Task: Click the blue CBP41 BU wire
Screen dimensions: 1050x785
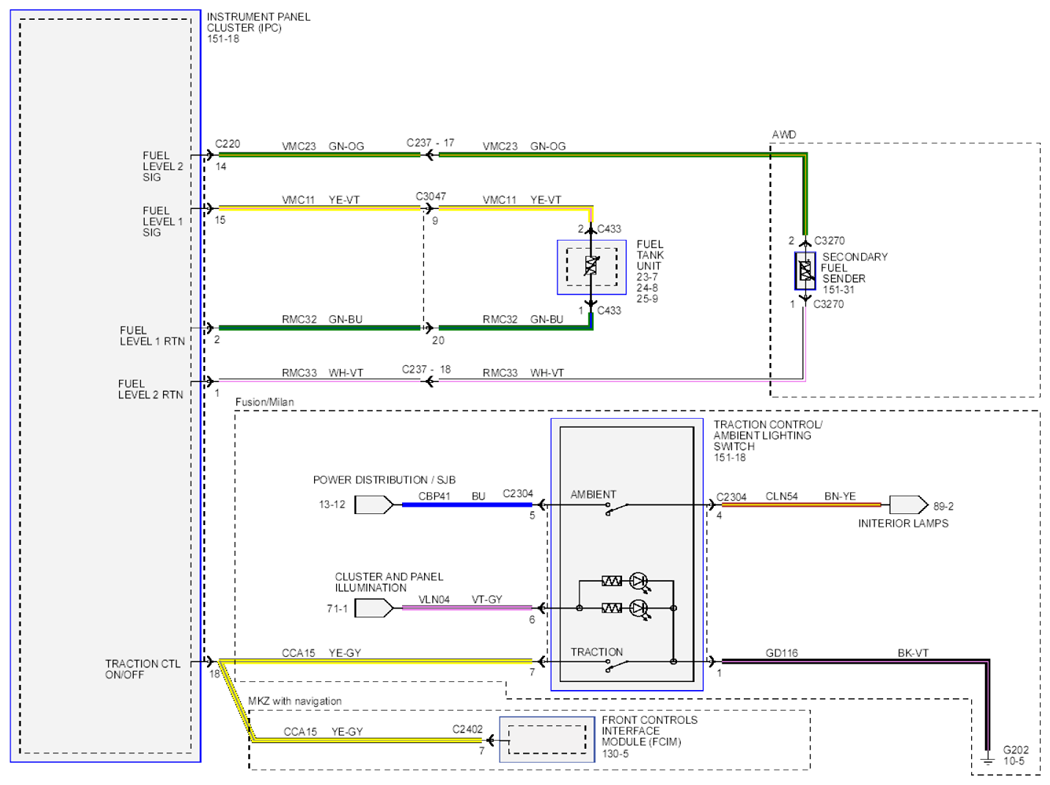Action: (x=467, y=504)
